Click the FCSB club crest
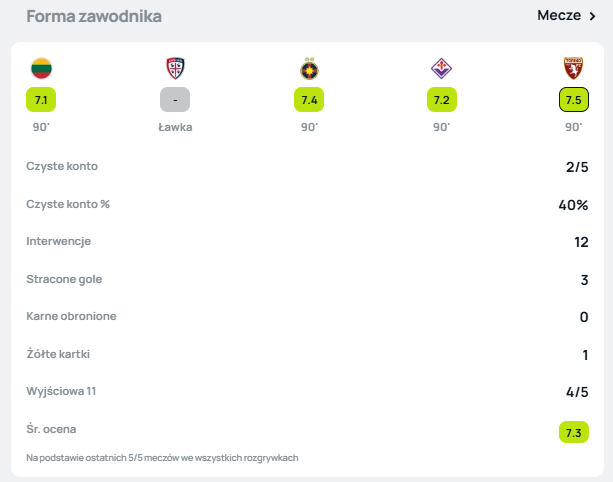 click(308, 68)
